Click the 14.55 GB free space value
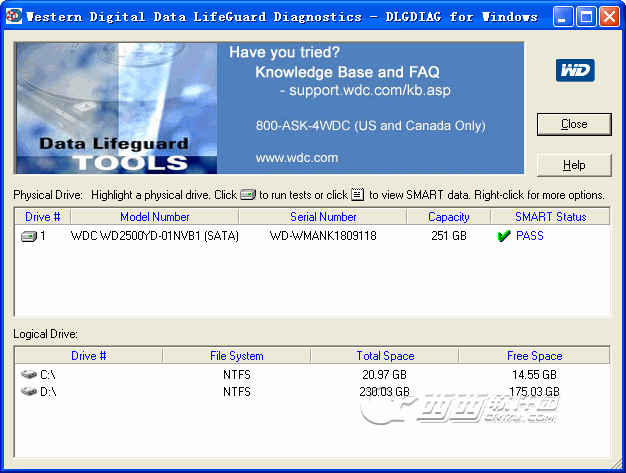 click(534, 375)
